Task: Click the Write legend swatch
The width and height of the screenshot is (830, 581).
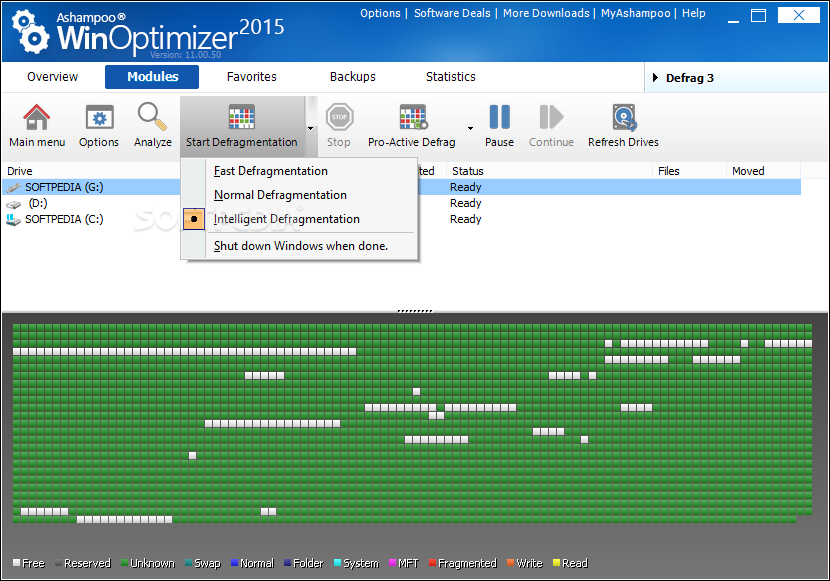Action: tap(510, 562)
